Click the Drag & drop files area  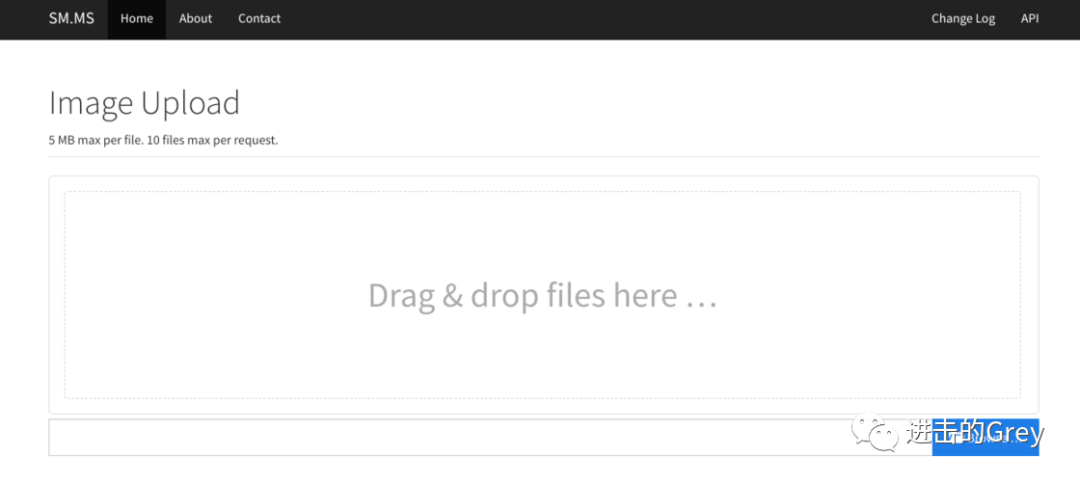coord(543,295)
